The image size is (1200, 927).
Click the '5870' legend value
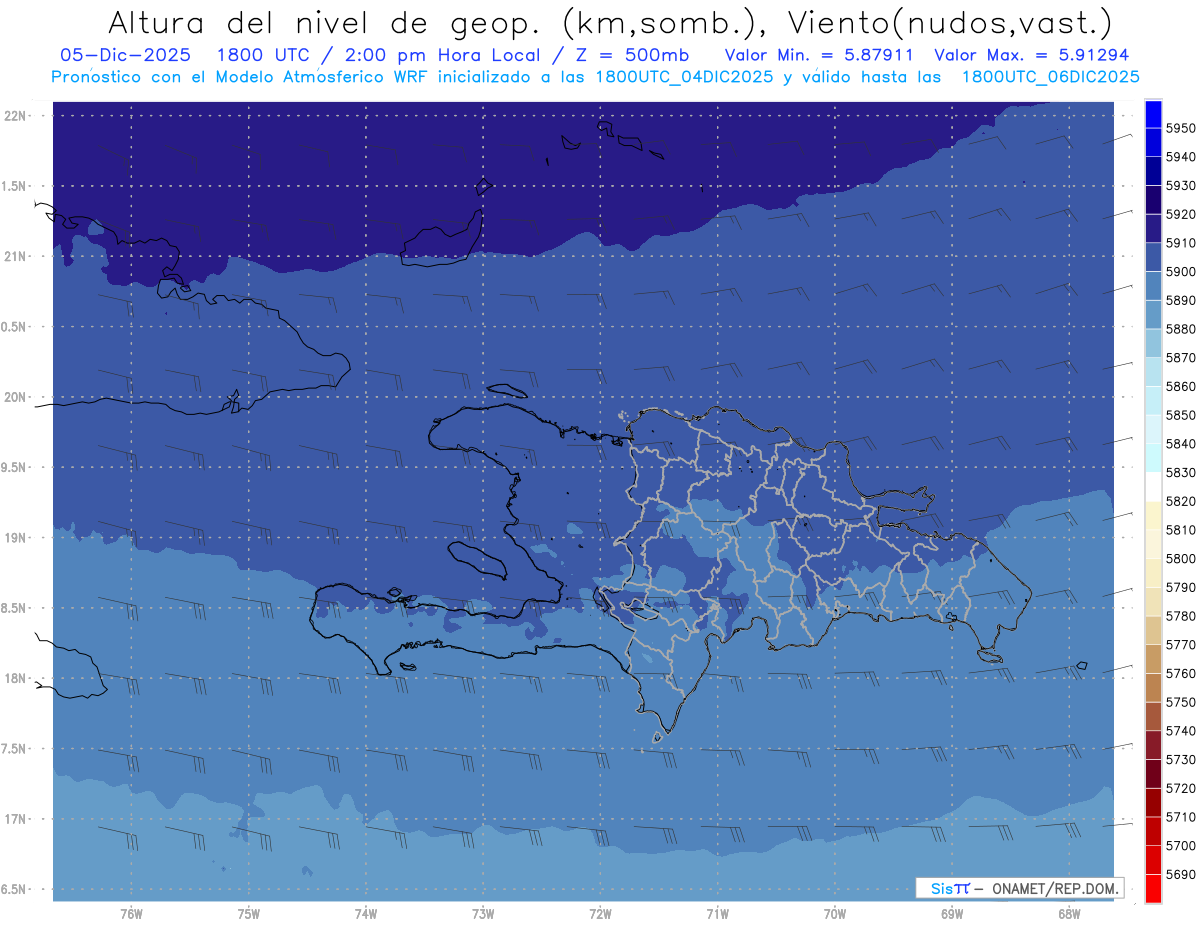click(1180, 358)
